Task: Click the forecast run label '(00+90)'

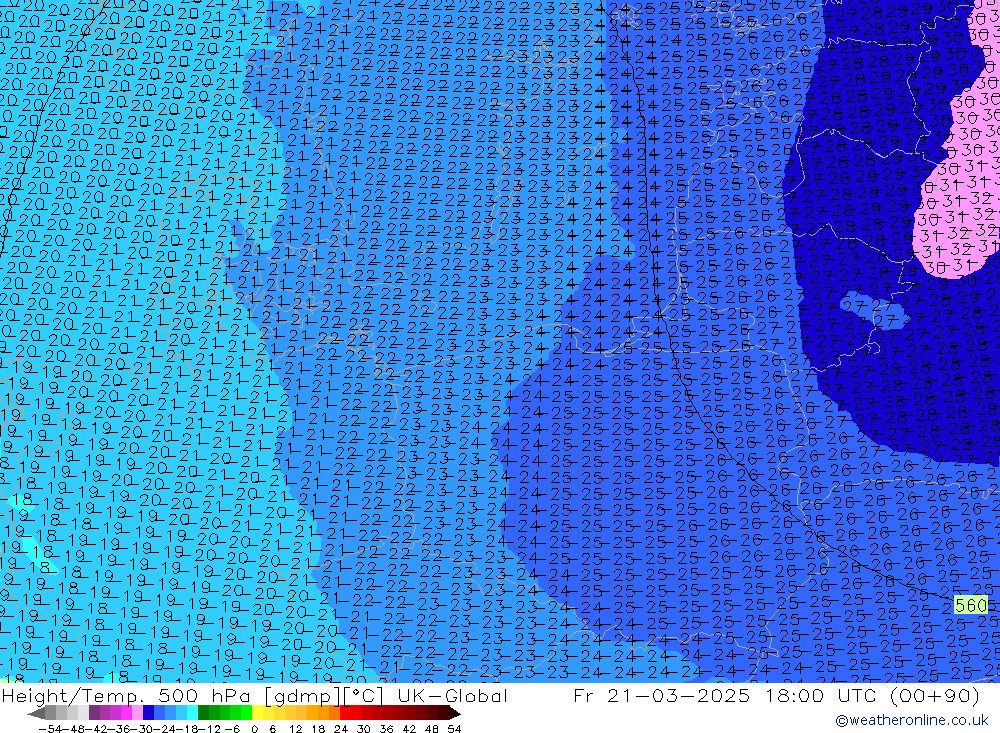Action: tap(933, 696)
